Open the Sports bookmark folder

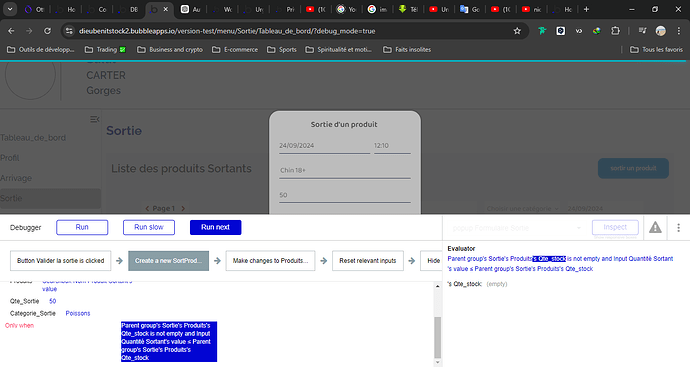point(282,50)
